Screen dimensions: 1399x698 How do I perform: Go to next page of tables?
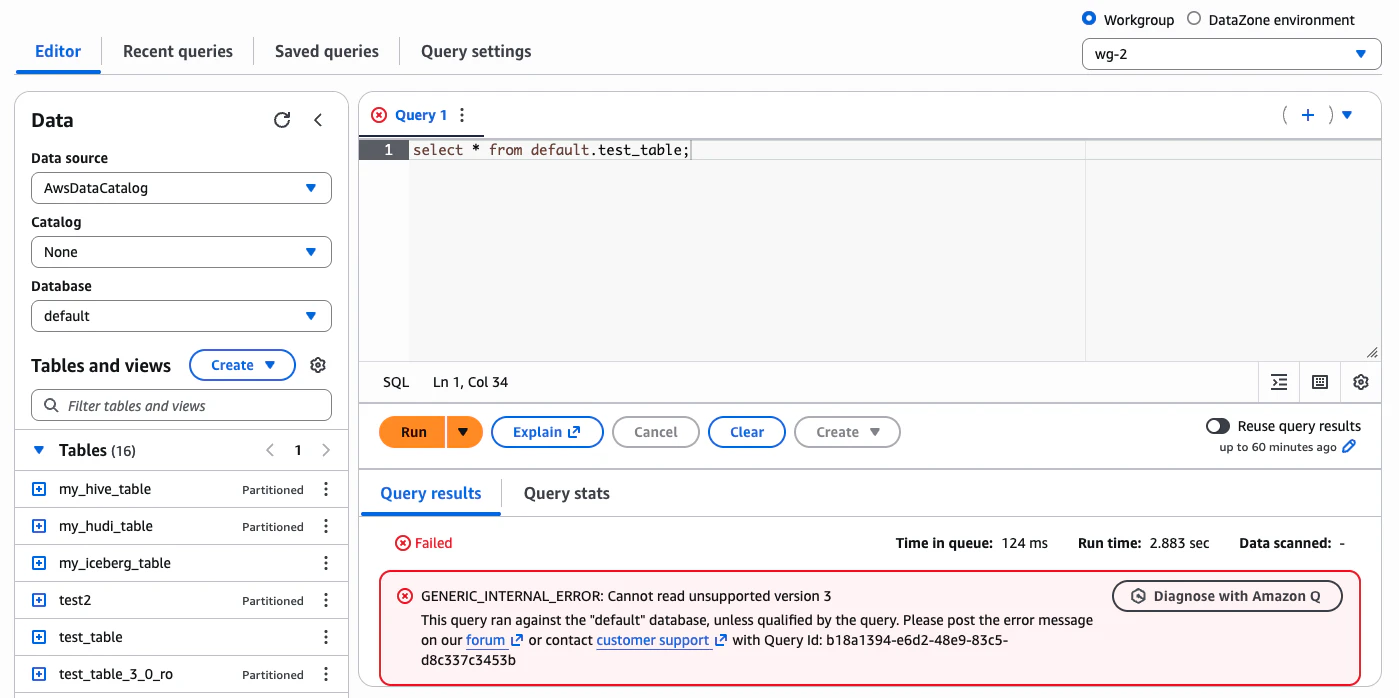pos(326,451)
